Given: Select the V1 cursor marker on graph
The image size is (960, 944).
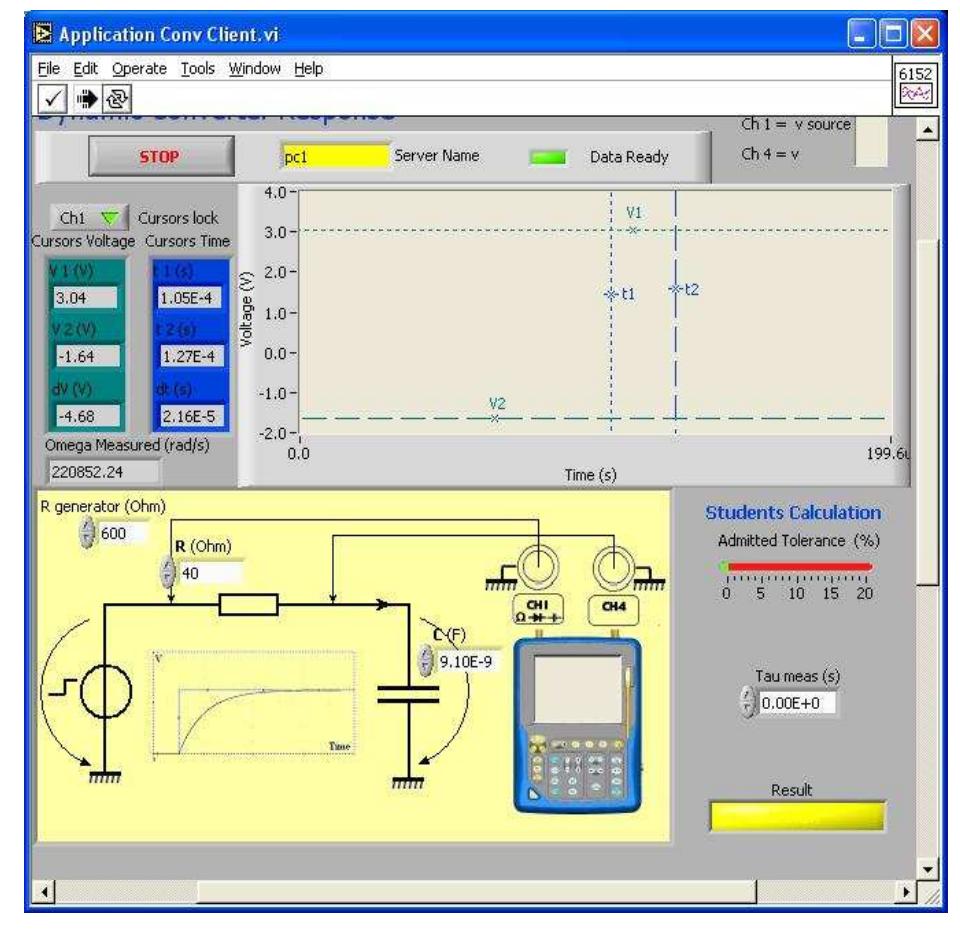Looking at the screenshot, I should pos(634,230).
